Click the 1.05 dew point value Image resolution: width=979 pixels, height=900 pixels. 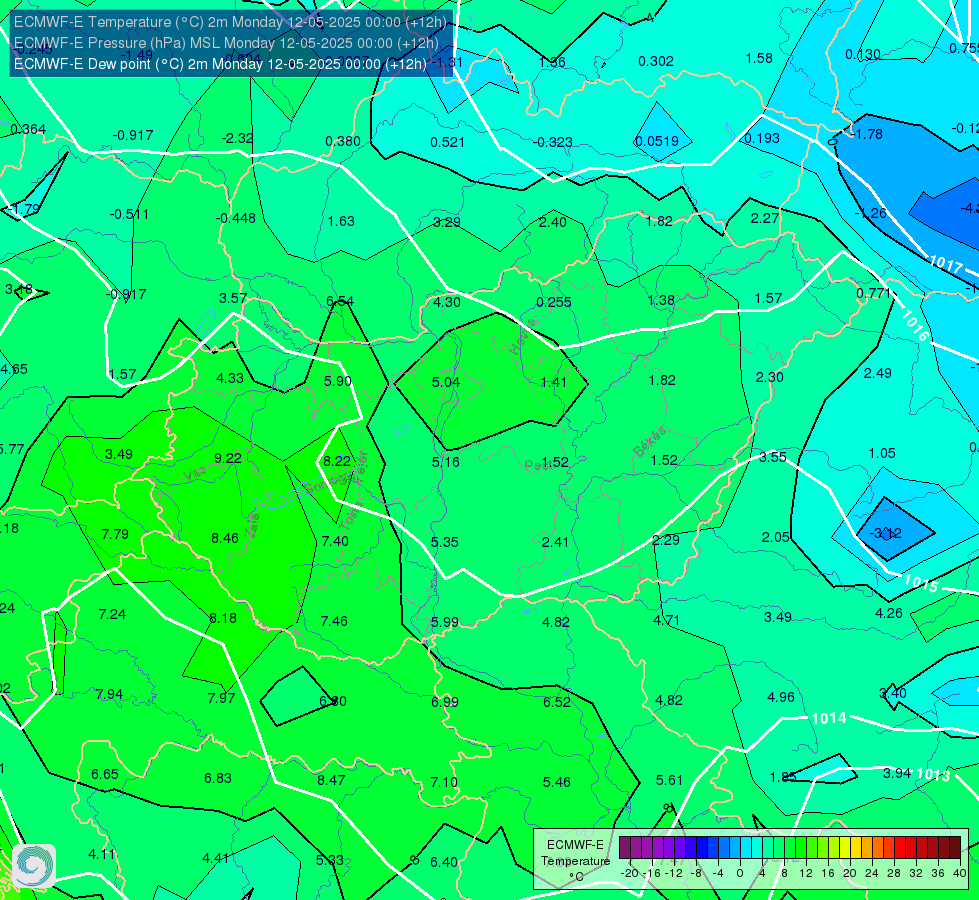(x=882, y=453)
